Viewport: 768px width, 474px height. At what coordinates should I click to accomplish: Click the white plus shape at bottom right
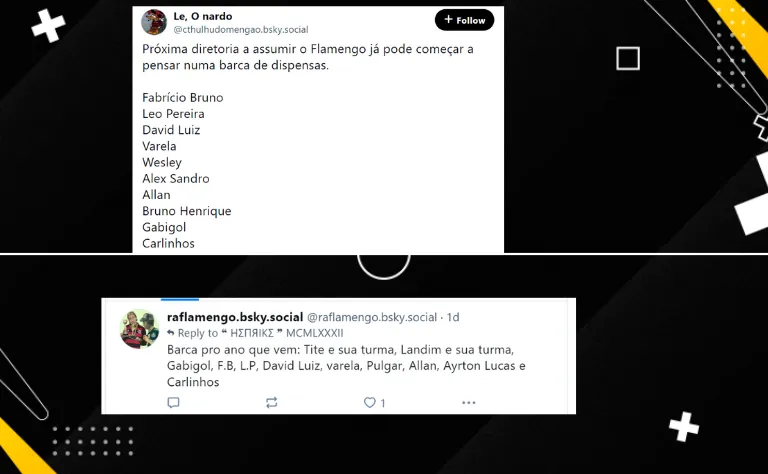tap(684, 427)
